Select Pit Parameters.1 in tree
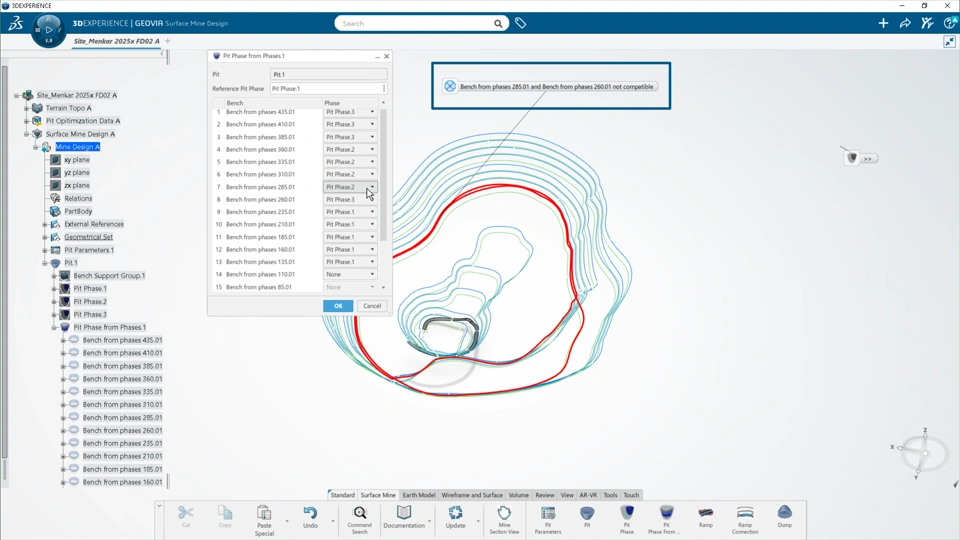Screen dimensions: 960x540 (x=89, y=250)
